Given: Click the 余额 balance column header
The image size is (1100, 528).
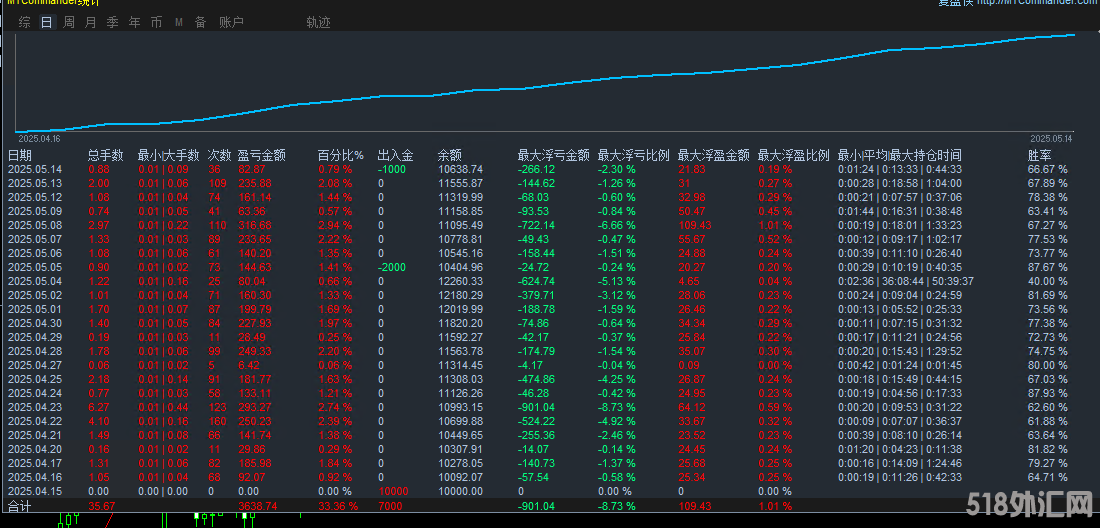Looking at the screenshot, I should pos(450,156).
